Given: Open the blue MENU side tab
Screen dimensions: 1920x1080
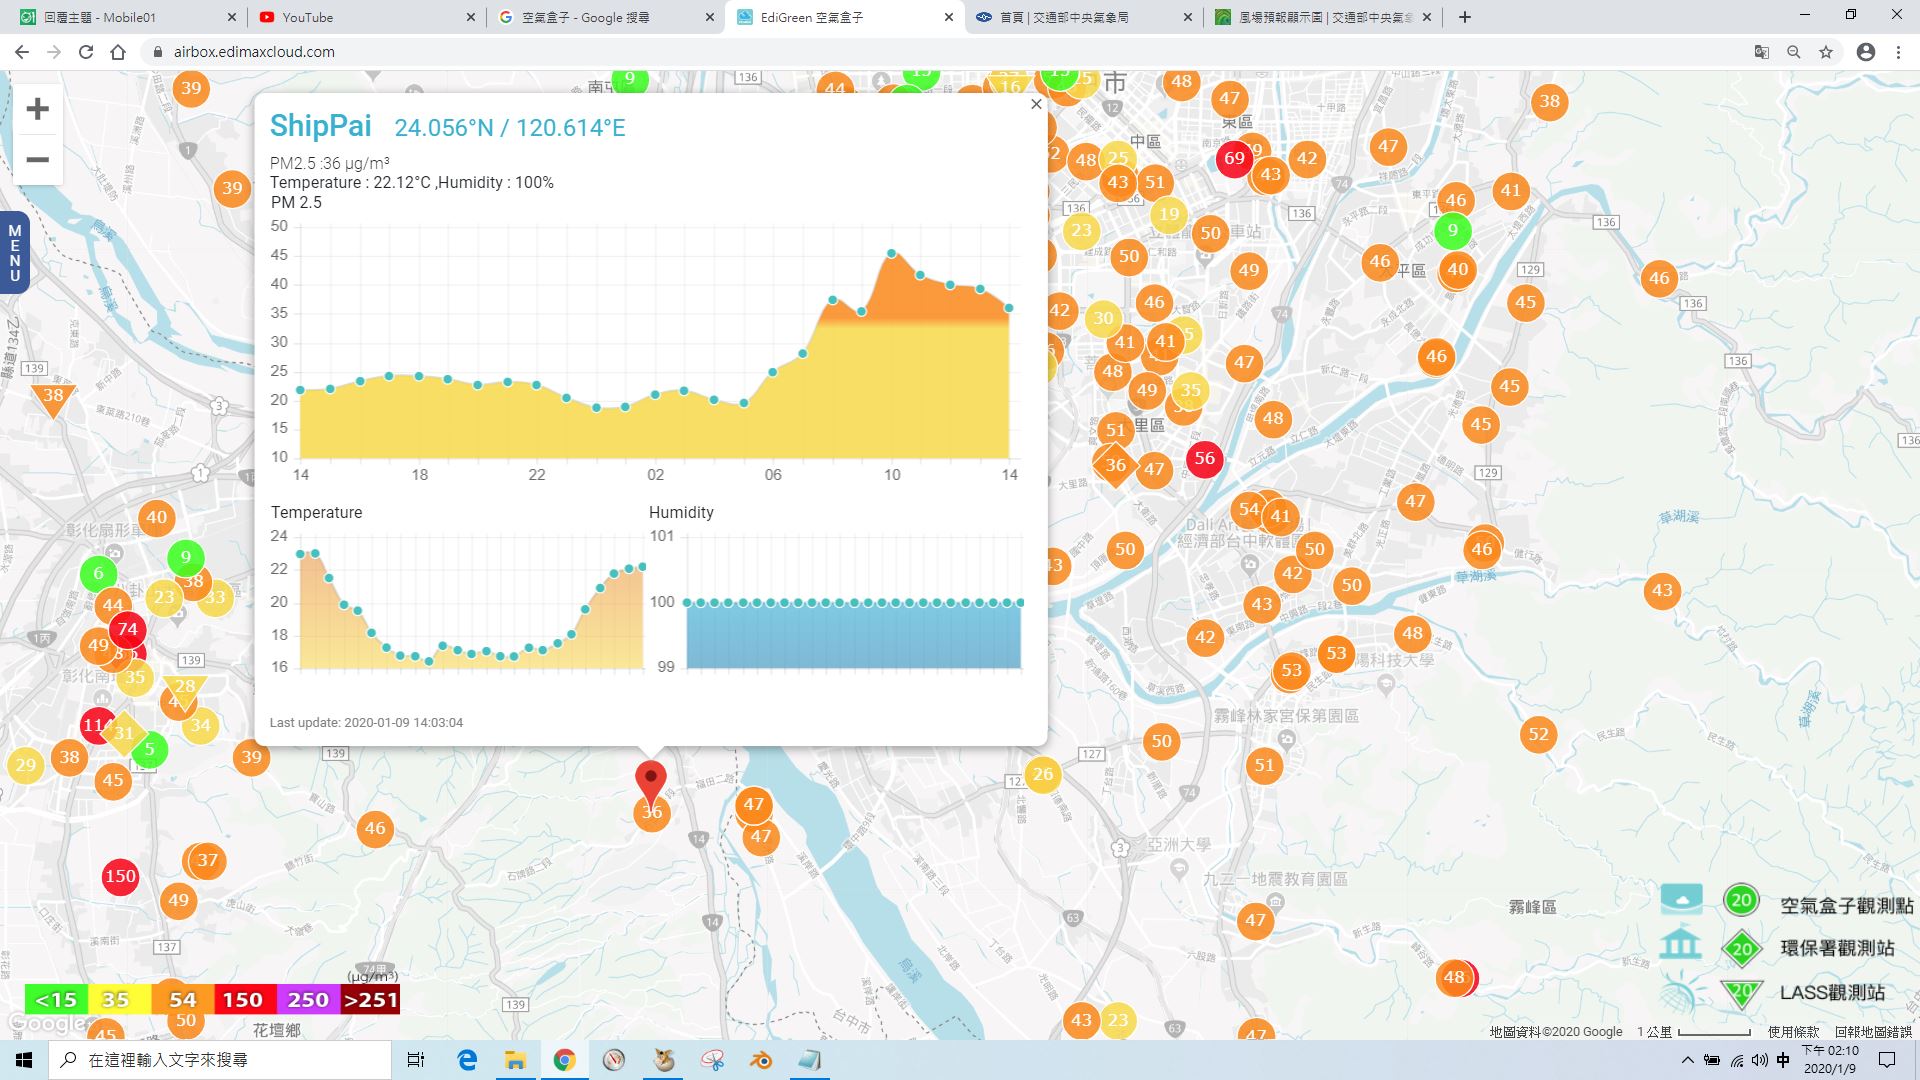Looking at the screenshot, I should (14, 253).
